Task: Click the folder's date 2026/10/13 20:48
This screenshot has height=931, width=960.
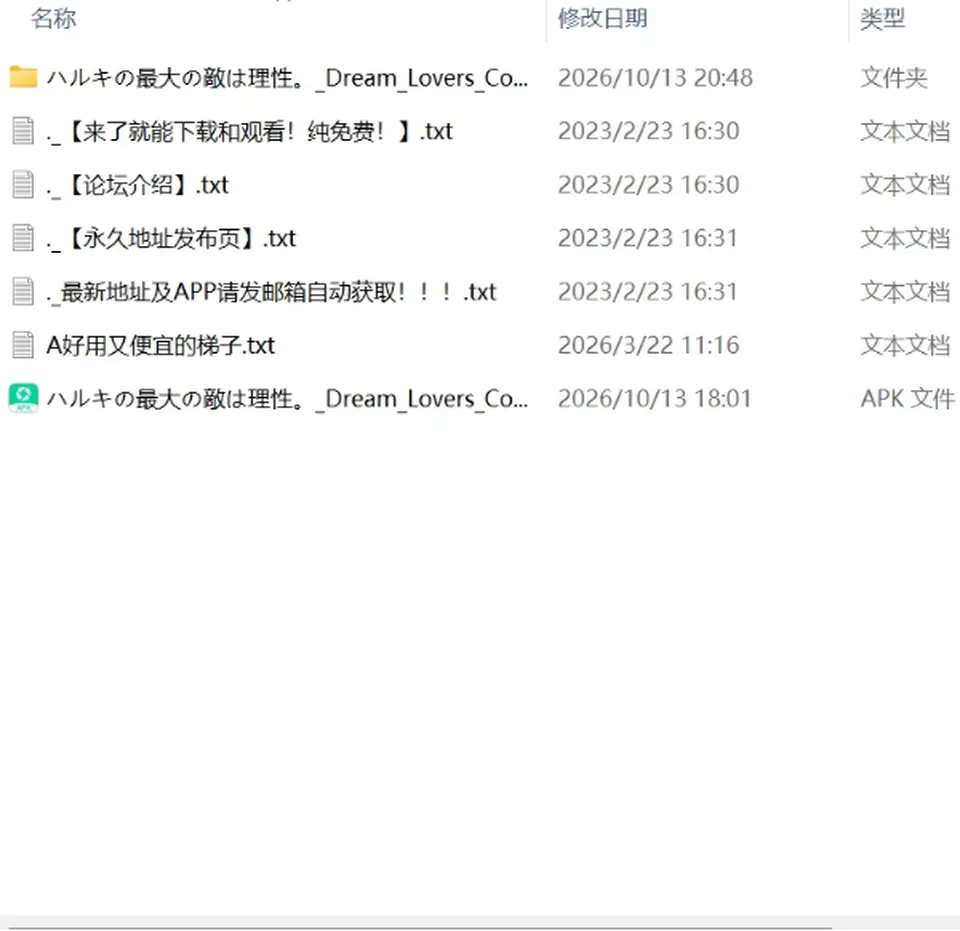Action: 655,78
